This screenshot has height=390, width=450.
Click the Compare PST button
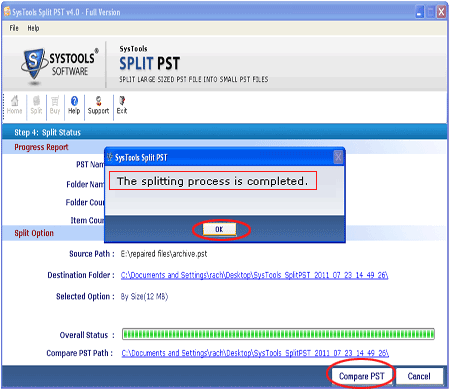tap(361, 376)
